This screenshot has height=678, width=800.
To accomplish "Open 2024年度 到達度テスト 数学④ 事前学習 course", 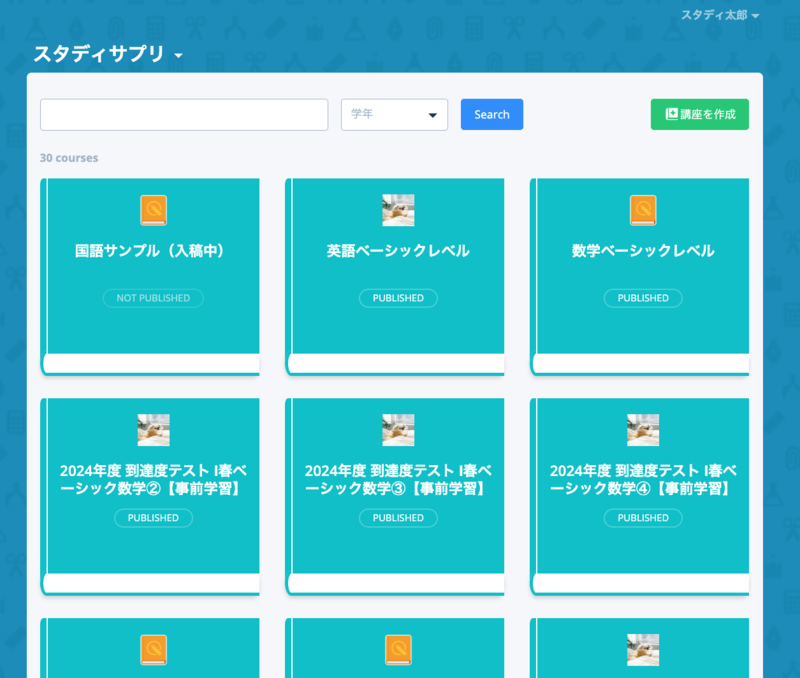I will pos(640,496).
